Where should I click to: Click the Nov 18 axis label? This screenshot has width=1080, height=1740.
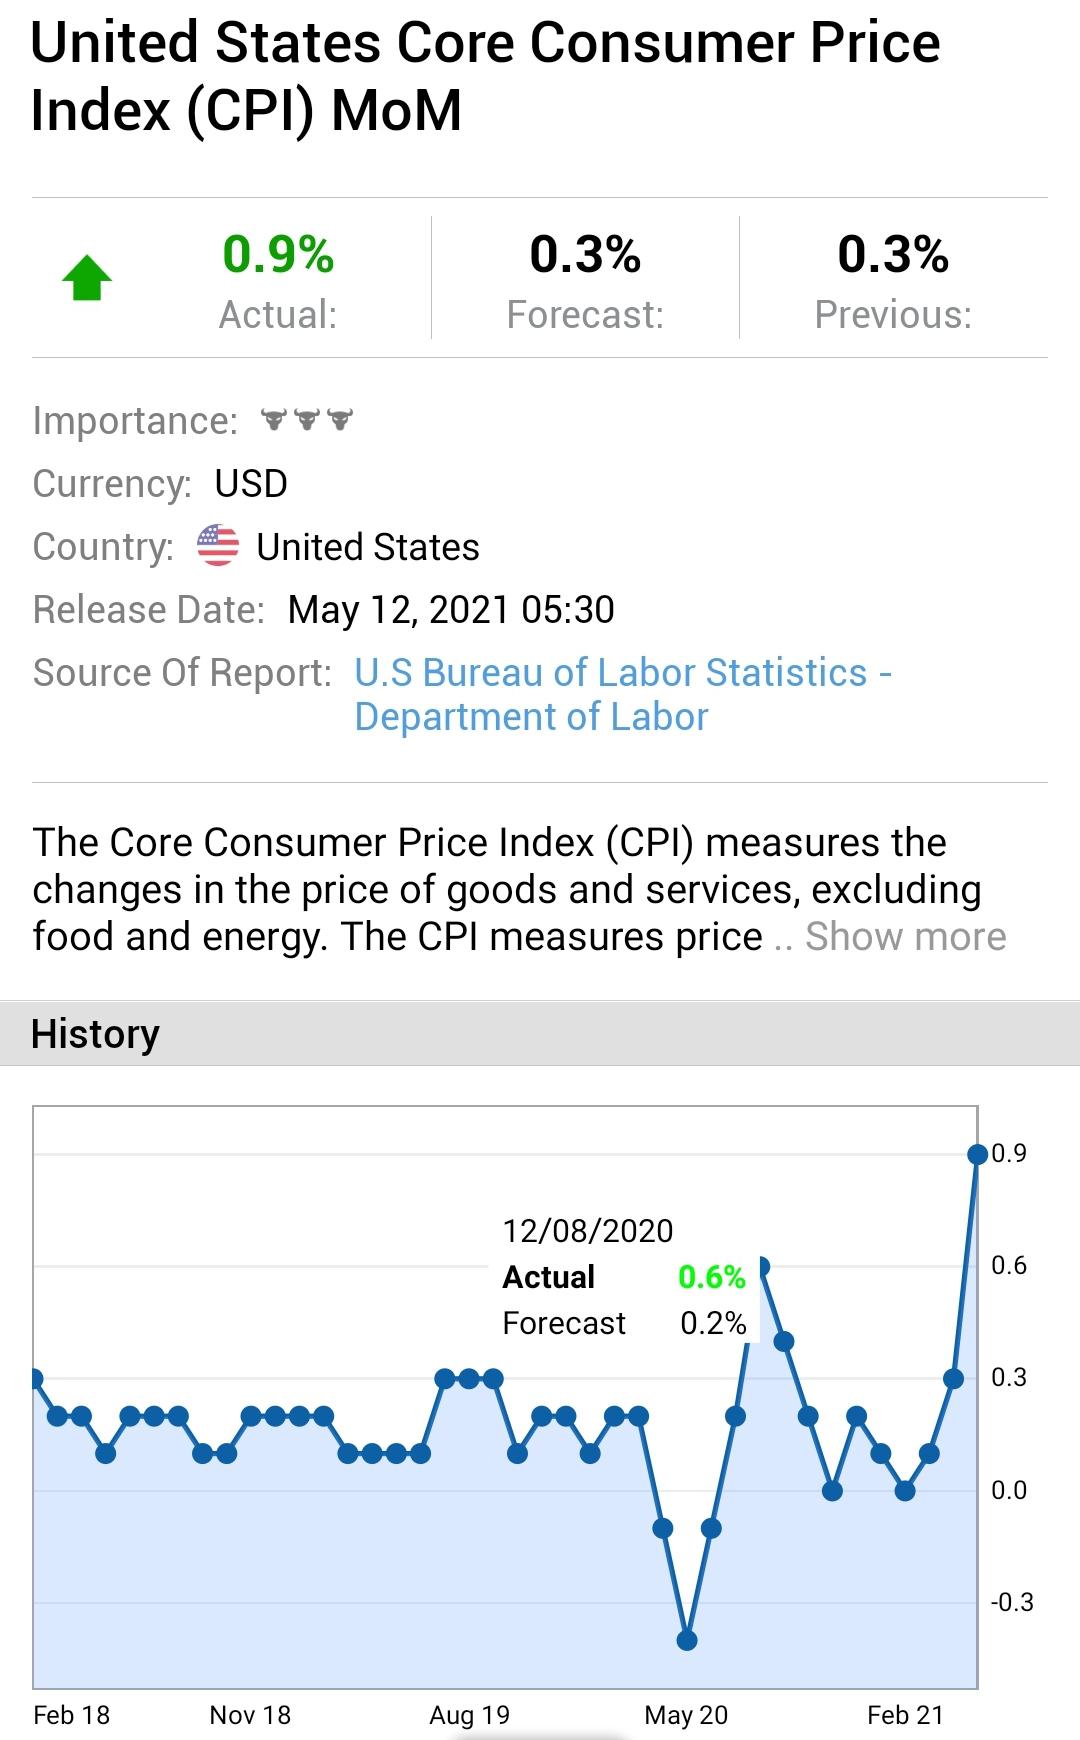[250, 1715]
